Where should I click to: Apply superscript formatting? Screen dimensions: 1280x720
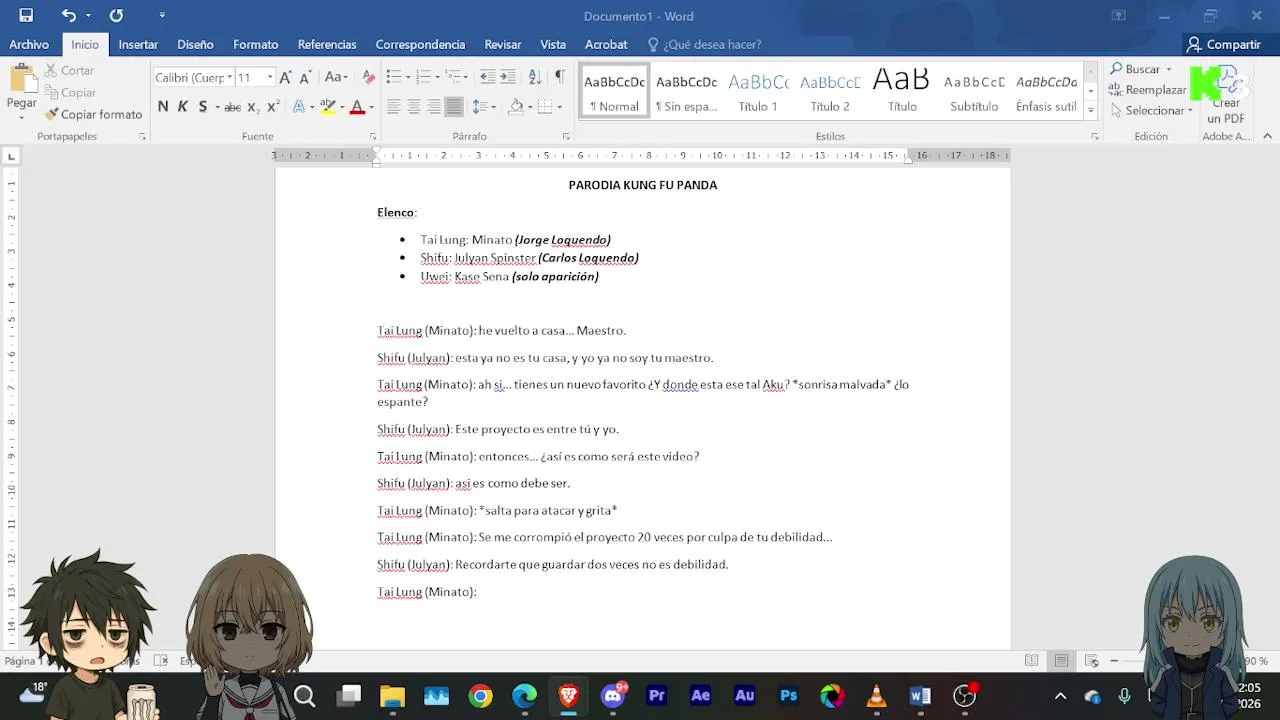pyautogui.click(x=272, y=107)
